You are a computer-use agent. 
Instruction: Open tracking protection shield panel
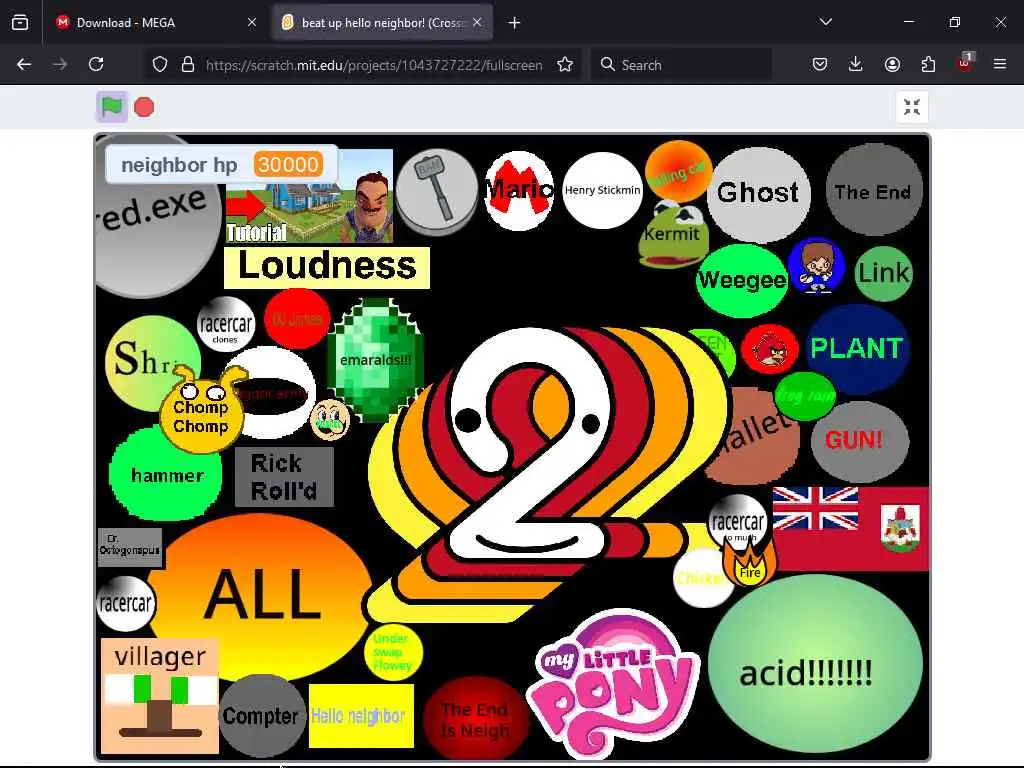click(160, 64)
